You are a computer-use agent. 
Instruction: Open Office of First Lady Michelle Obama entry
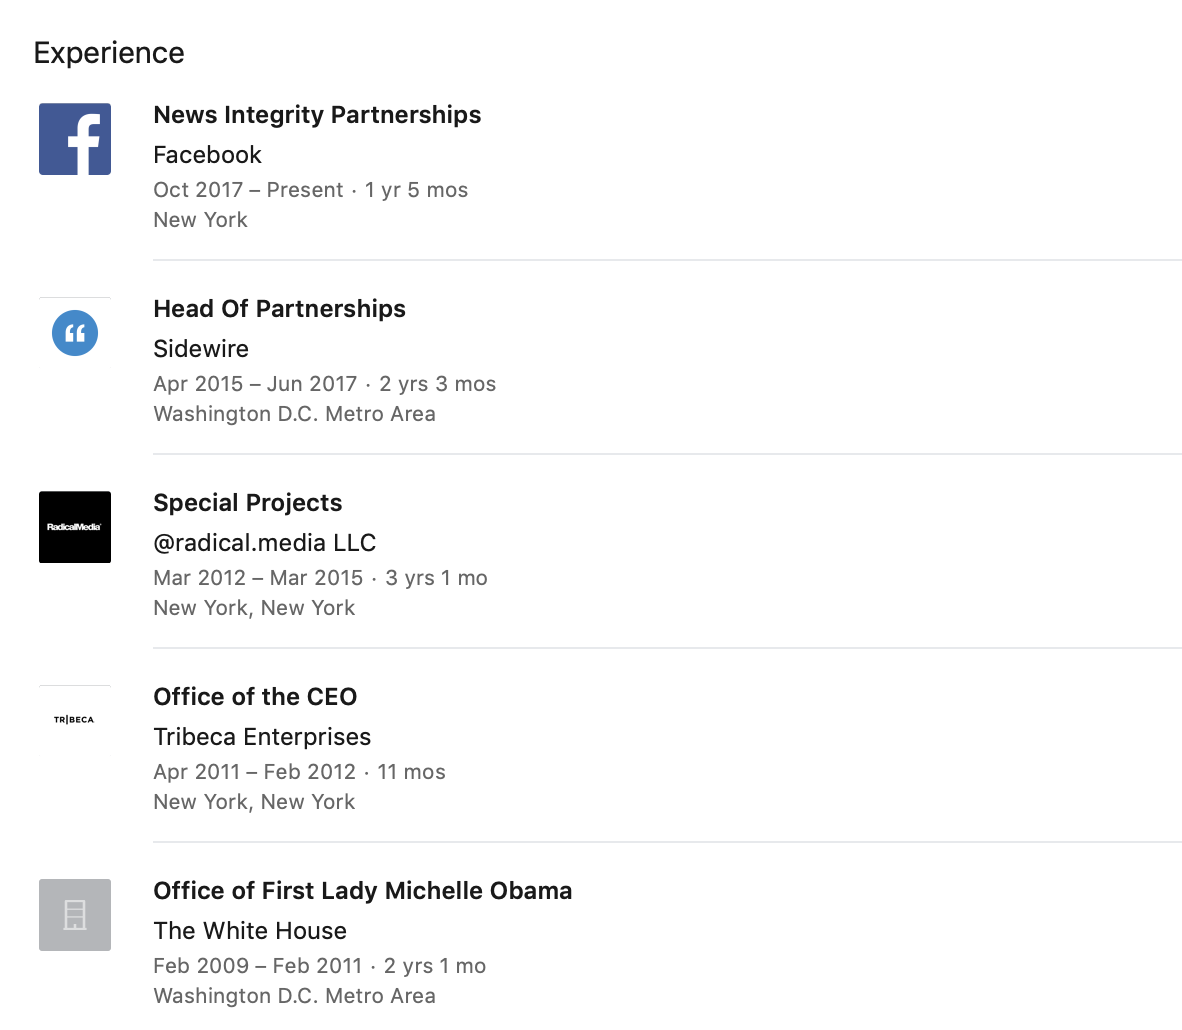coord(363,891)
